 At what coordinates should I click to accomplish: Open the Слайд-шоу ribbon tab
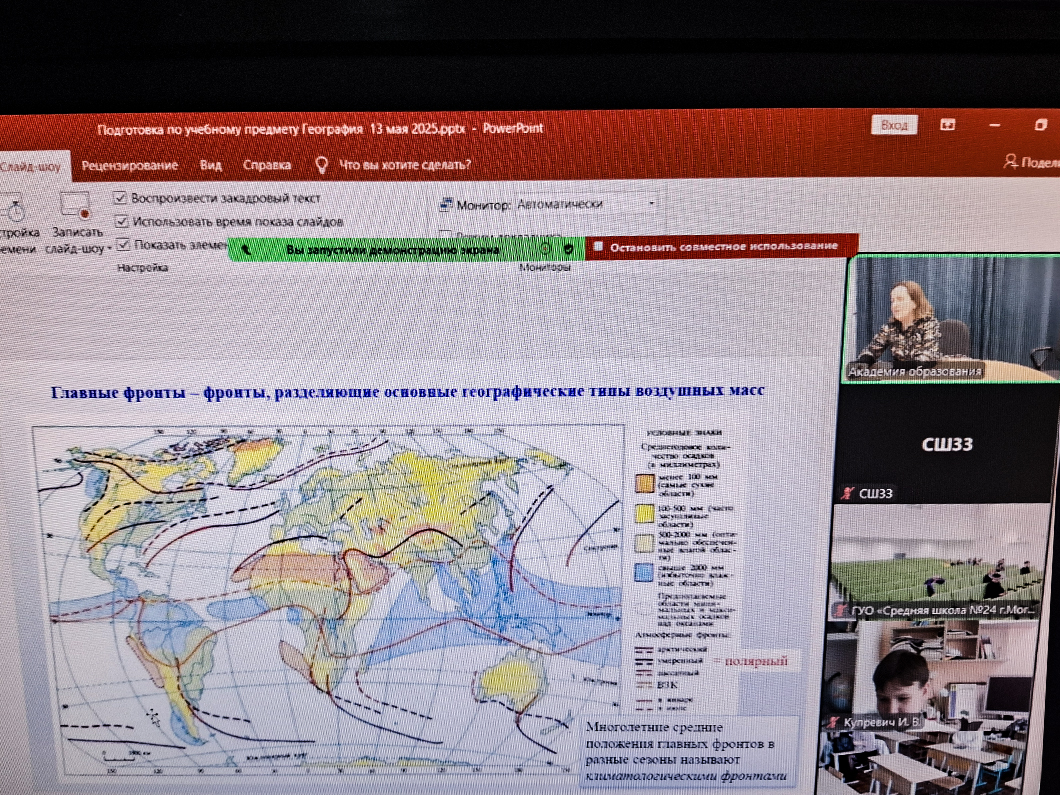[30, 166]
